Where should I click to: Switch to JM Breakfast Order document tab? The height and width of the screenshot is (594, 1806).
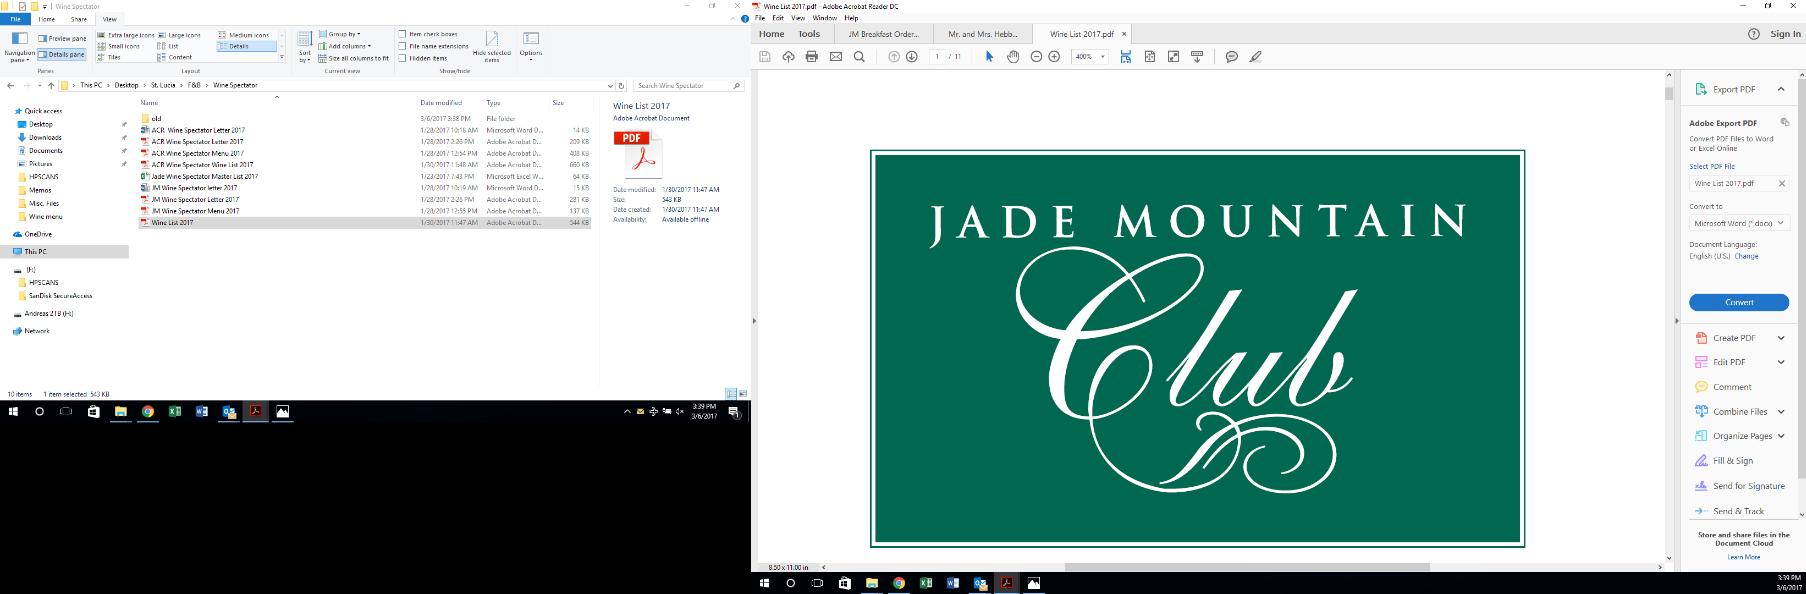[x=883, y=34]
